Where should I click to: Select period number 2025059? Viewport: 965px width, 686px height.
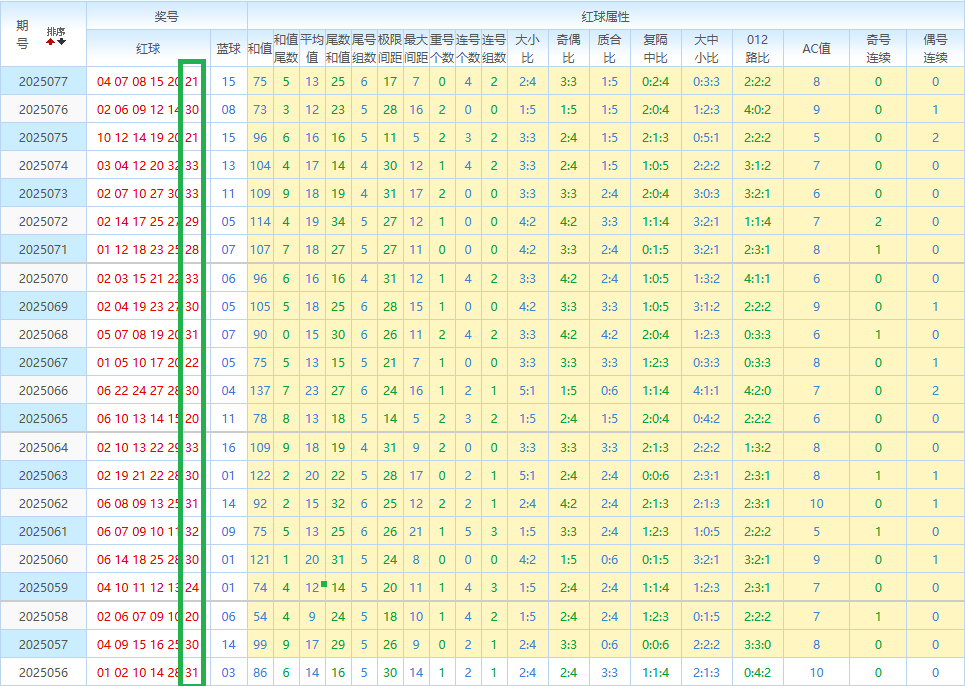(x=43, y=588)
